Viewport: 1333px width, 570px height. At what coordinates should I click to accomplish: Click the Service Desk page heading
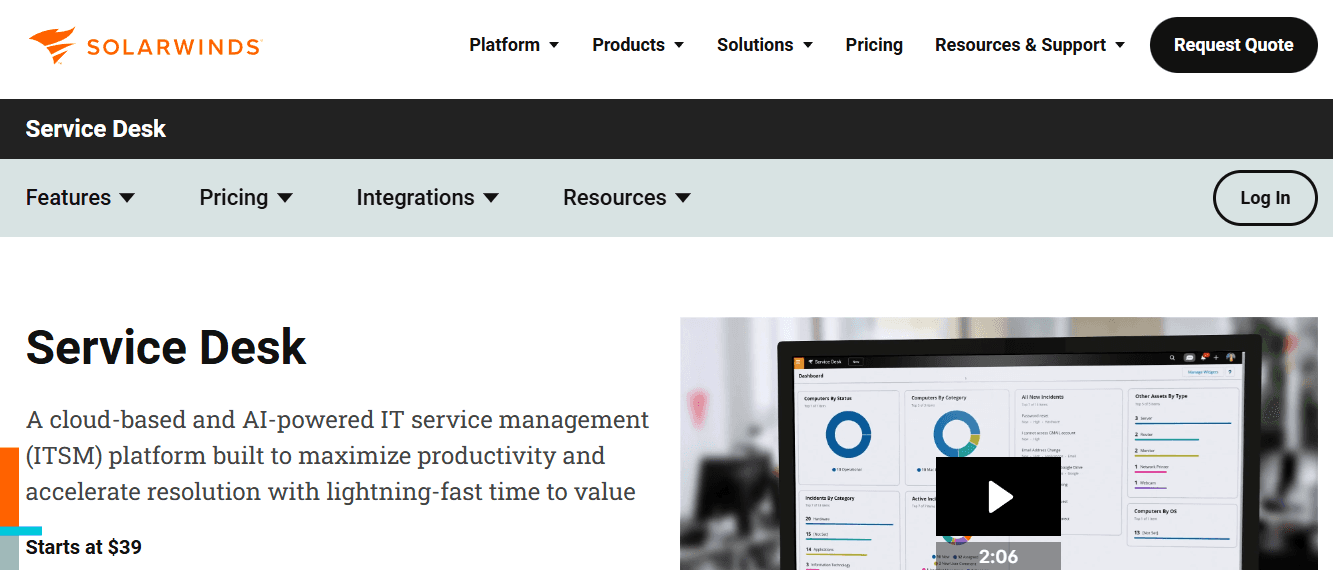pyautogui.click(x=166, y=347)
